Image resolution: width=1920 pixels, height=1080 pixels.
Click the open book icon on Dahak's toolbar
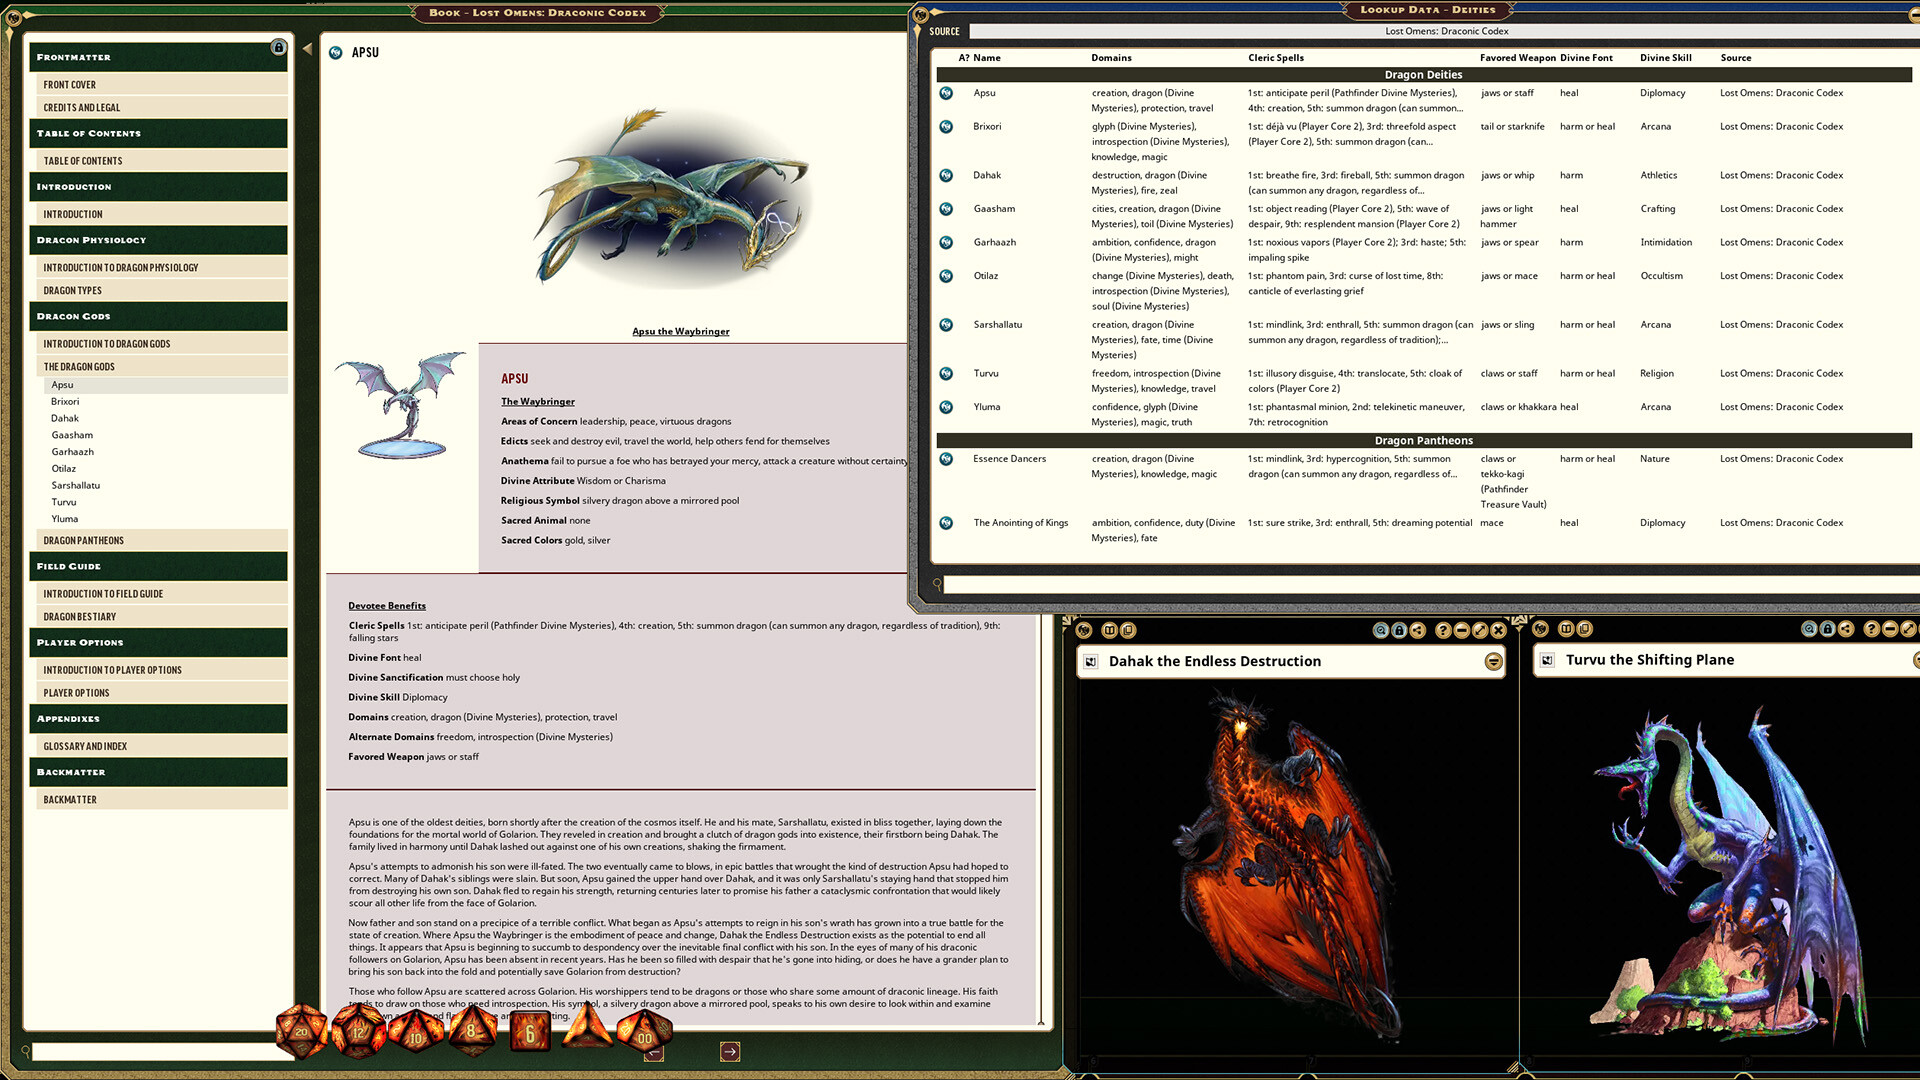pyautogui.click(x=1109, y=631)
